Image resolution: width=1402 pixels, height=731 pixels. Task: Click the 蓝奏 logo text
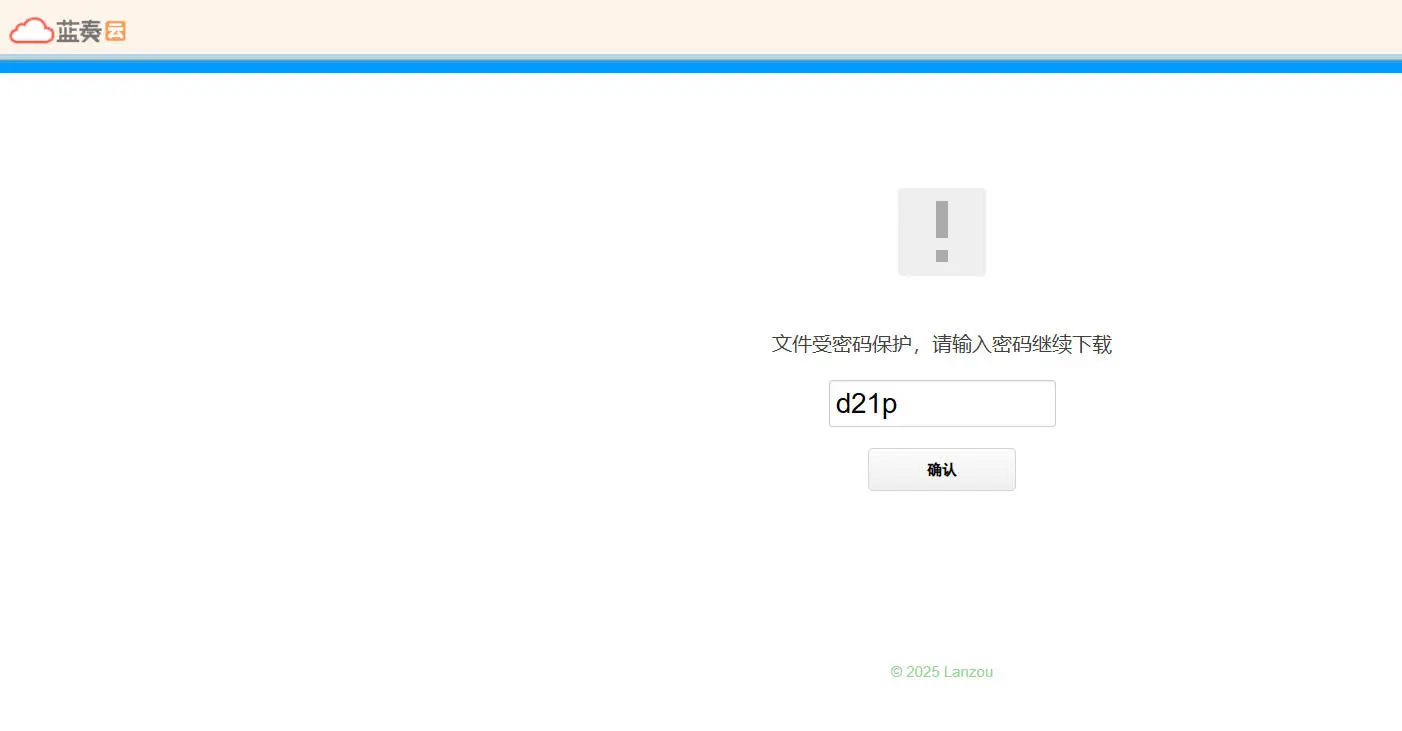point(79,32)
